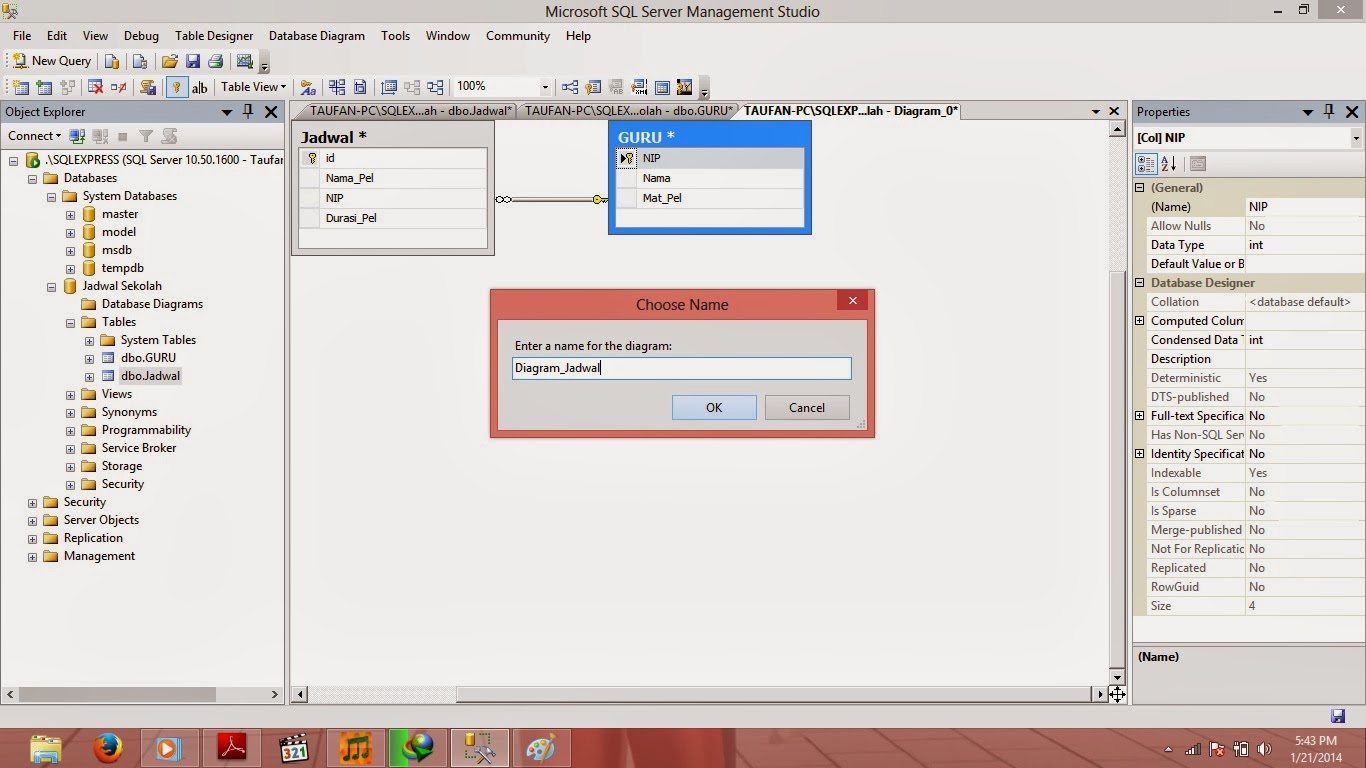Select the Service Broker folder
Screen dimensions: 1366x768
(139, 448)
